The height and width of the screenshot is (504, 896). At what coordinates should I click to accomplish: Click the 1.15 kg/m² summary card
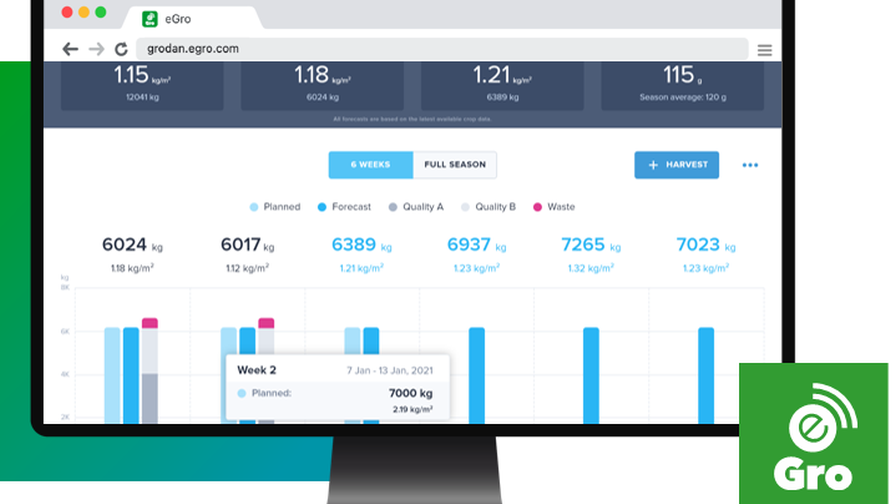142,86
